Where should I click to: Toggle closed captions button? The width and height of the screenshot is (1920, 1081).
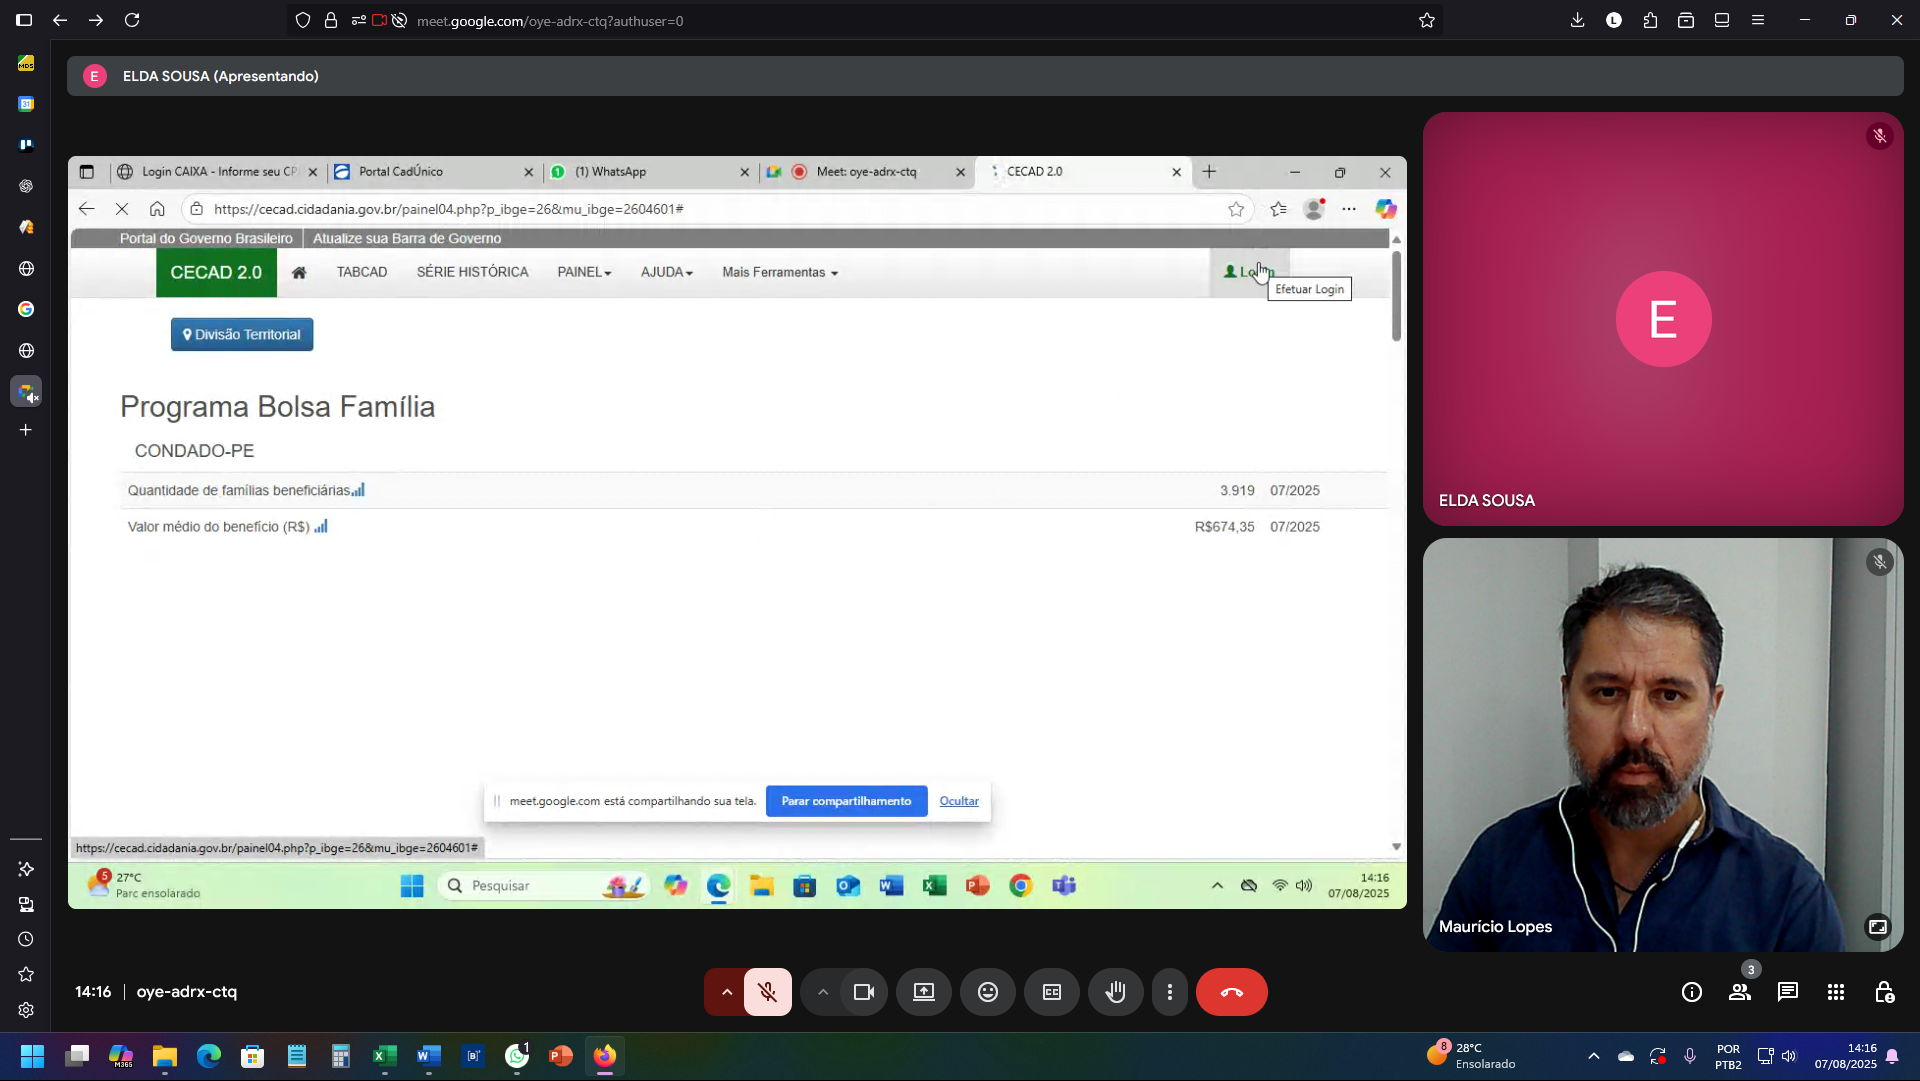click(x=1051, y=992)
